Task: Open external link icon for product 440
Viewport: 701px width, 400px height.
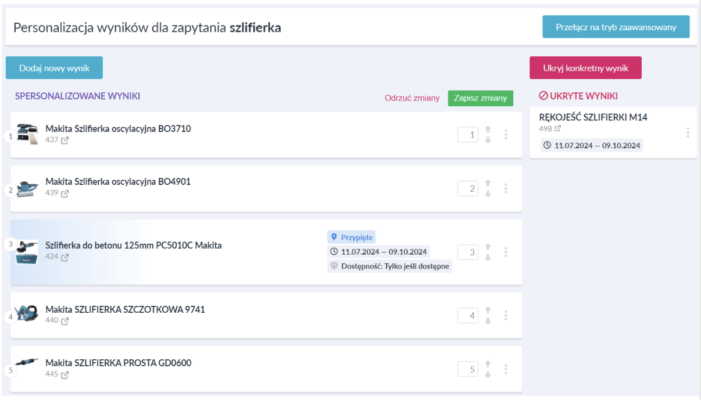Action: [x=65, y=321]
